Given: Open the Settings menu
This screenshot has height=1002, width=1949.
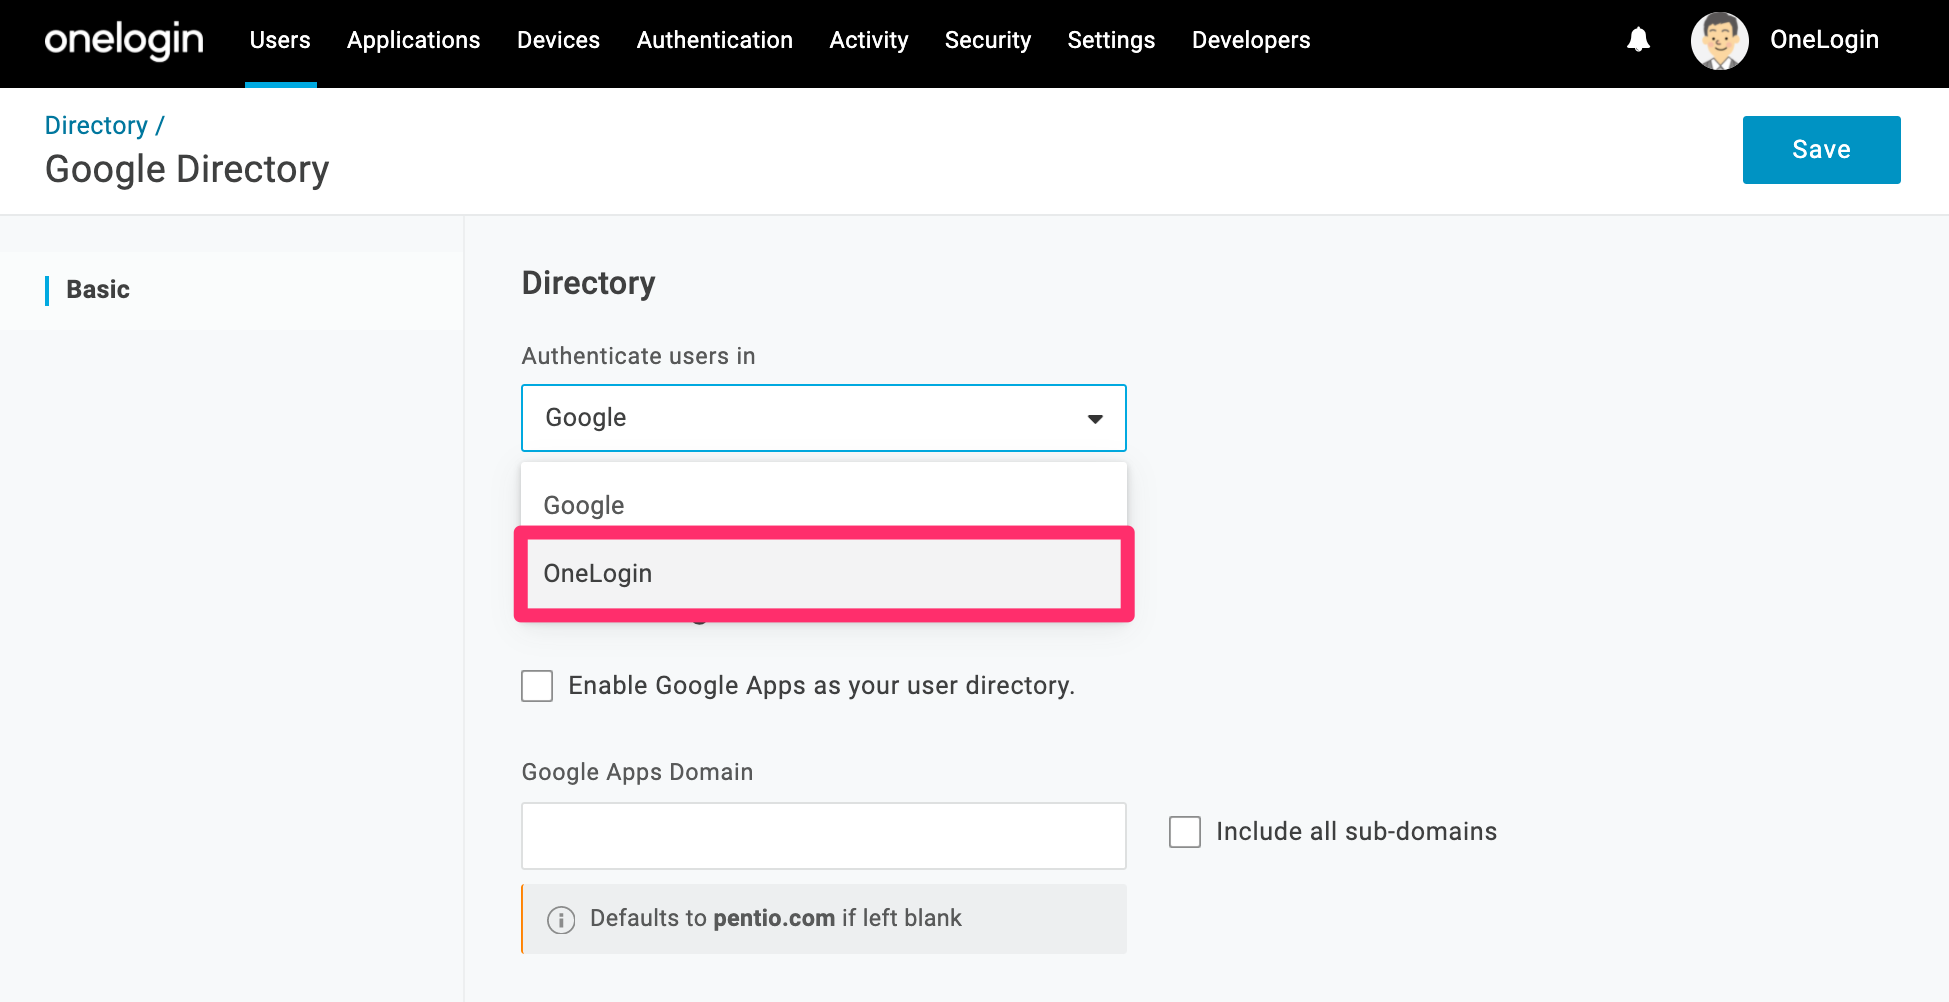Looking at the screenshot, I should [x=1112, y=40].
